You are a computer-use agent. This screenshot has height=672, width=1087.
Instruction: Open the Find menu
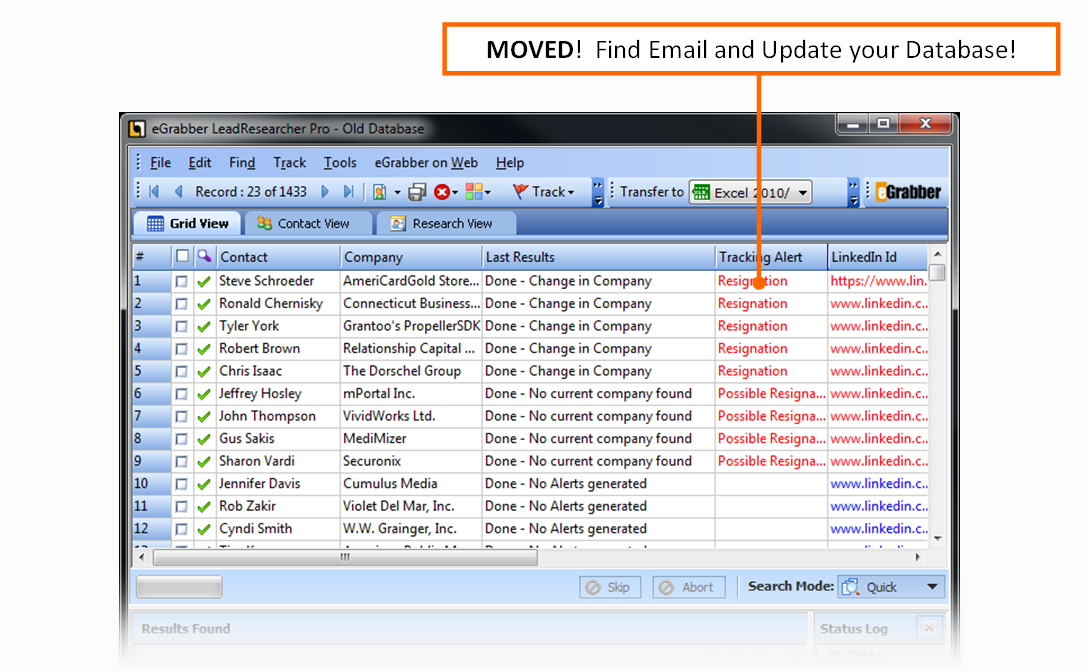point(242,162)
